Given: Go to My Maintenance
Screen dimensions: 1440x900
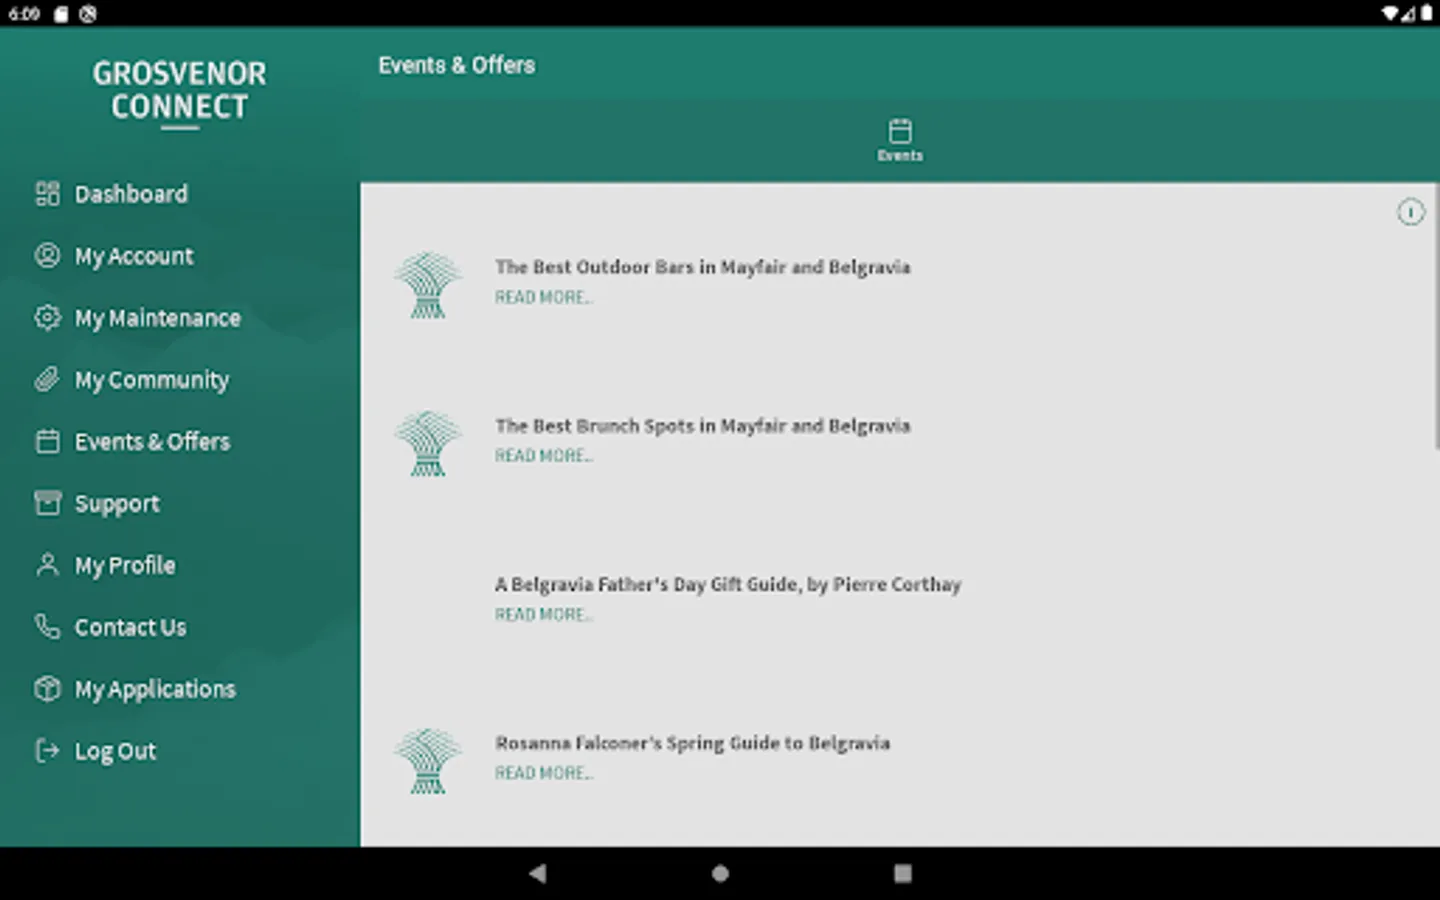Looking at the screenshot, I should tap(158, 318).
